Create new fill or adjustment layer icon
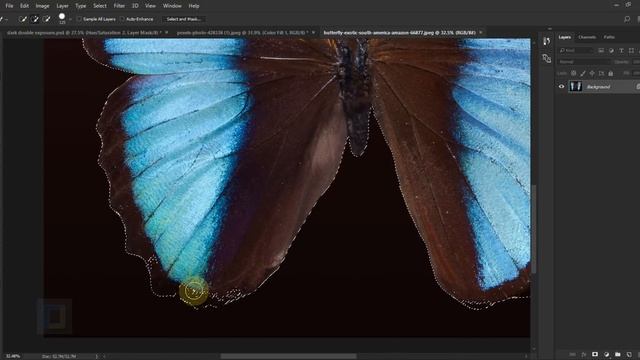 tap(607, 354)
